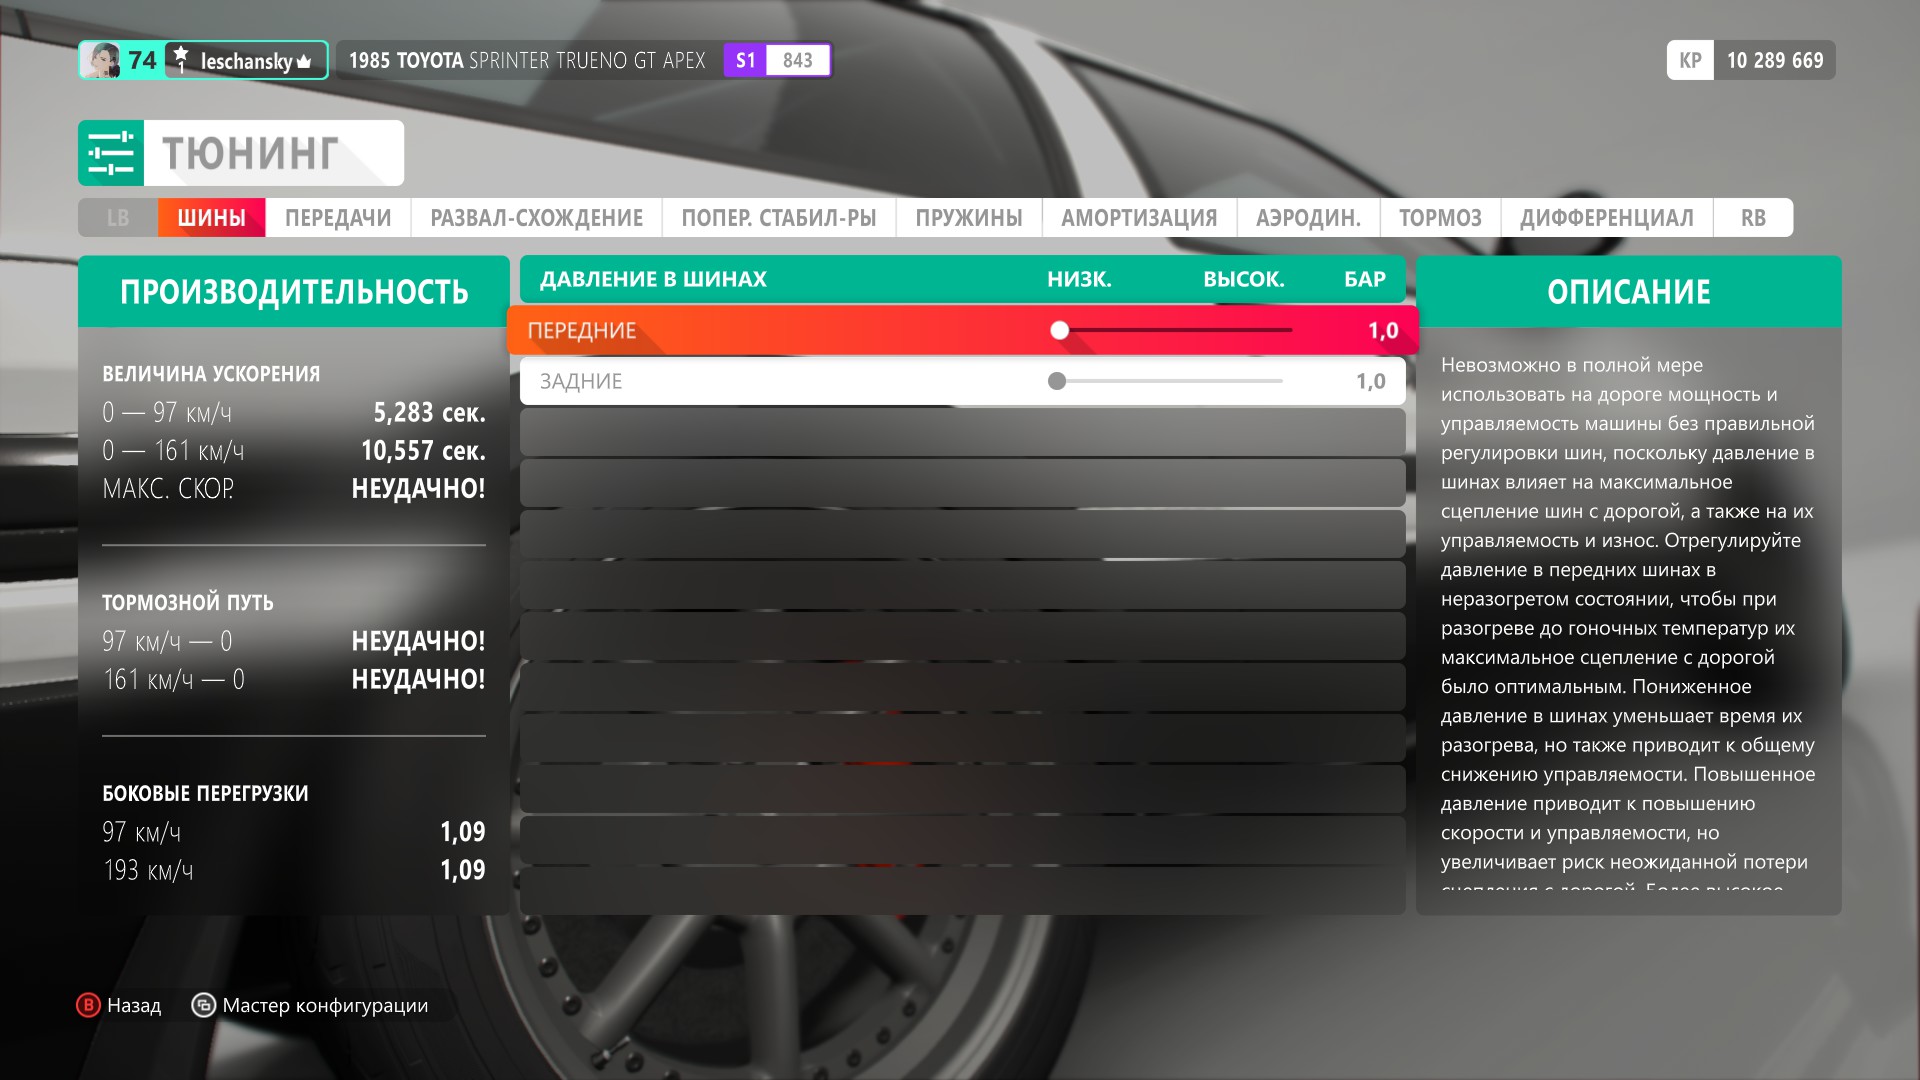Open the РАЗВАЛ-СХОЖДЕНИЕ tab
Image resolution: width=1920 pixels, height=1080 pixels.
click(x=536, y=218)
